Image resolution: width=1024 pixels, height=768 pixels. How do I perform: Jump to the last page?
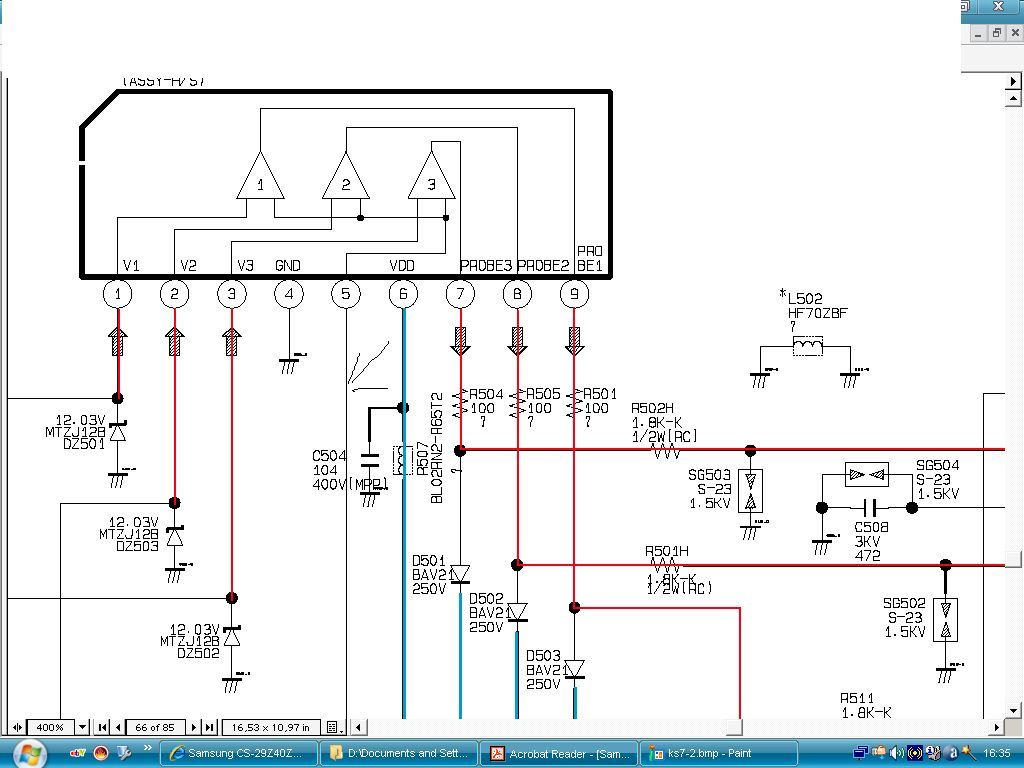[210, 727]
